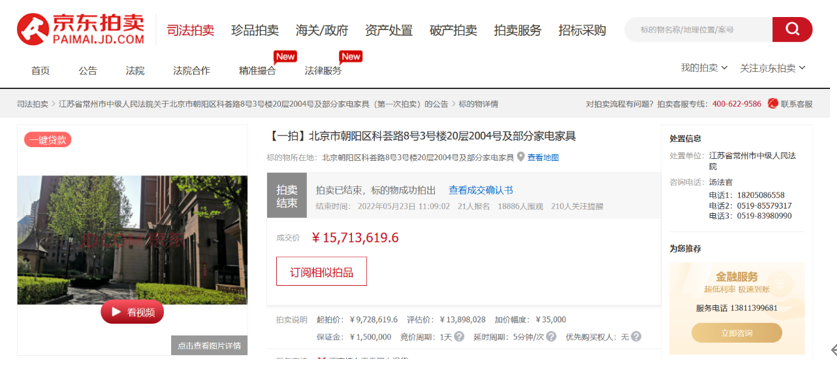This screenshot has width=837, height=366.
Task: Click the phone number 0519-85579317
Action: click(x=764, y=206)
